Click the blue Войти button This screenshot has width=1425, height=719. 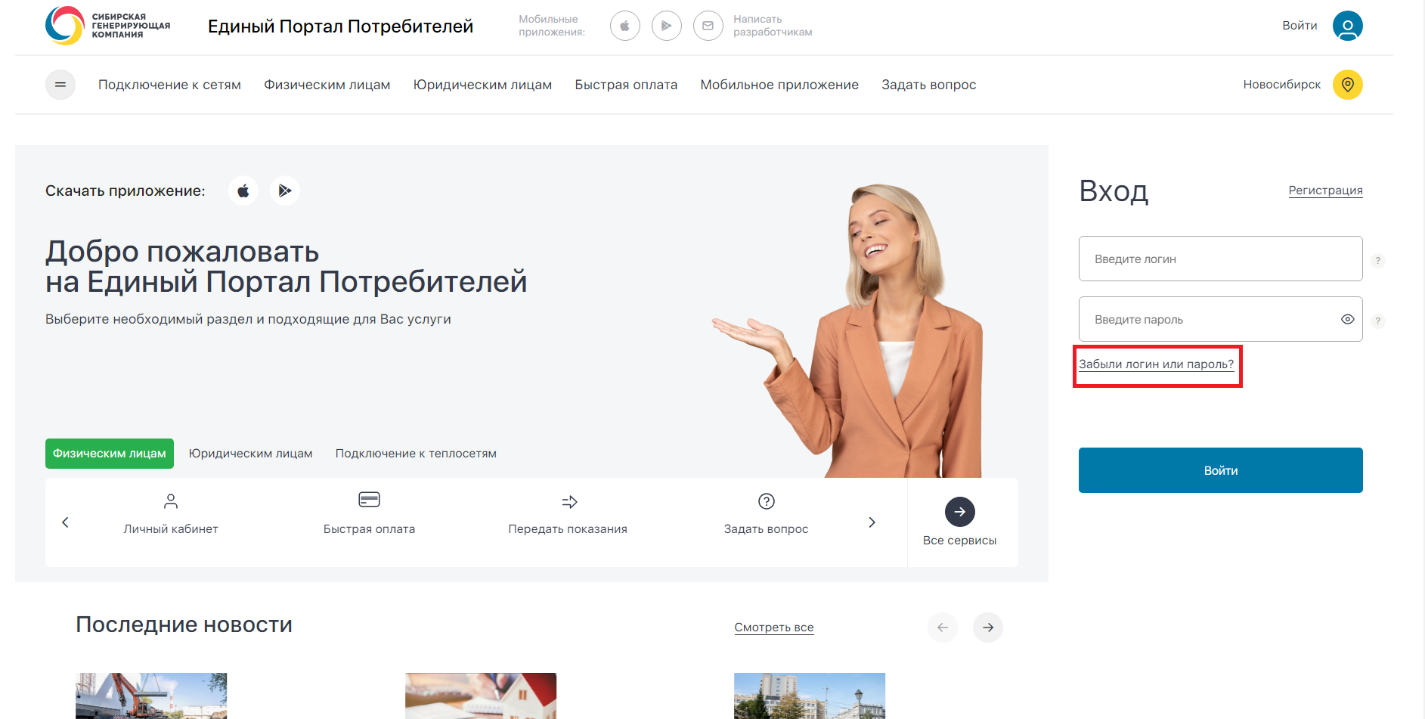click(x=1220, y=470)
